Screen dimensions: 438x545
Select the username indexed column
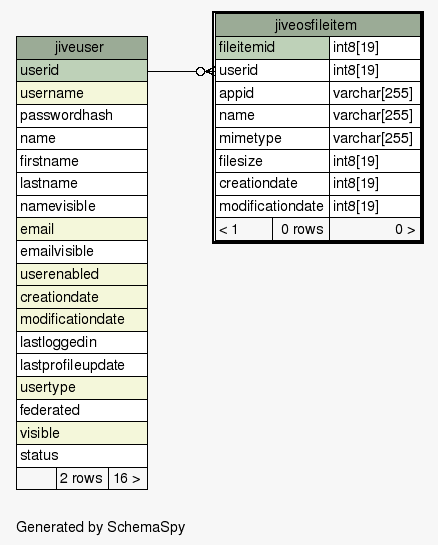82,93
